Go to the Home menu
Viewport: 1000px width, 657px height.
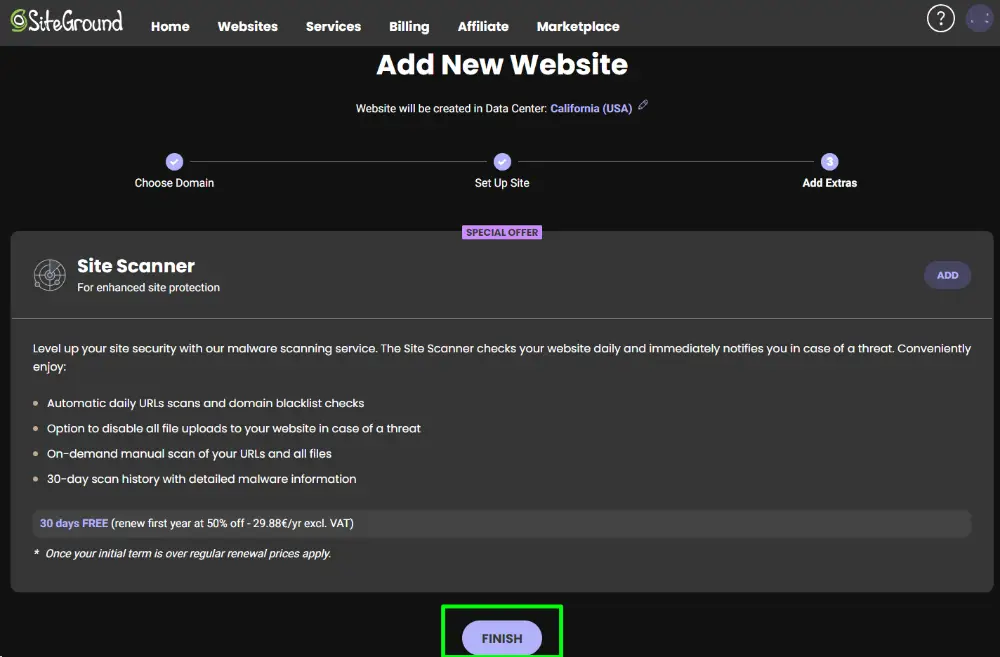click(170, 27)
